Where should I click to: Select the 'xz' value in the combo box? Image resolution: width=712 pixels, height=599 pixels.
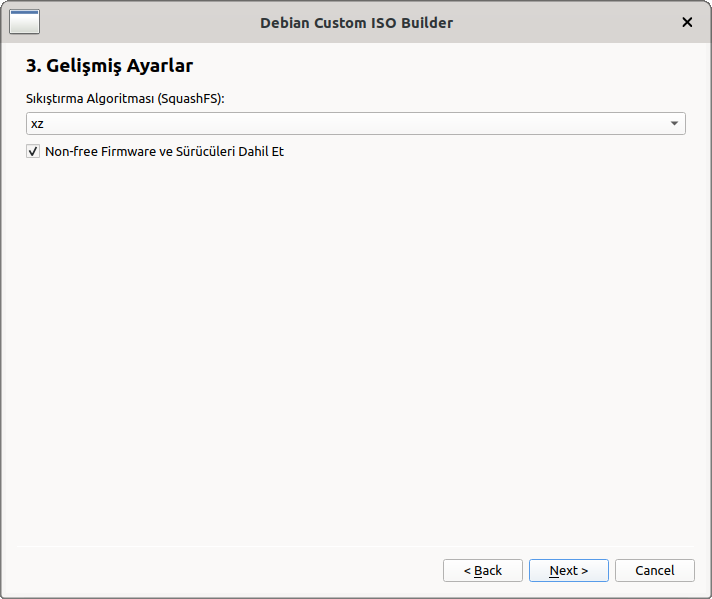pos(38,124)
